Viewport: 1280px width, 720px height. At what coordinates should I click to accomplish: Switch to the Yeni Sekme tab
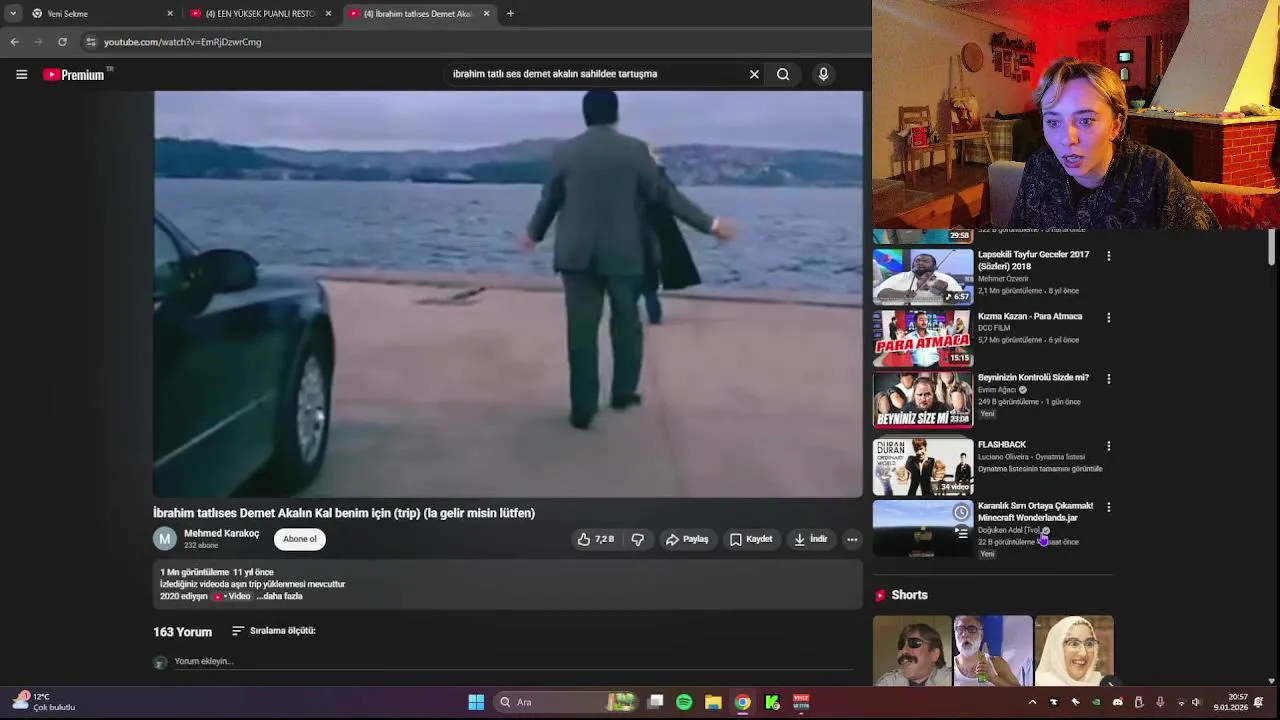(98, 14)
